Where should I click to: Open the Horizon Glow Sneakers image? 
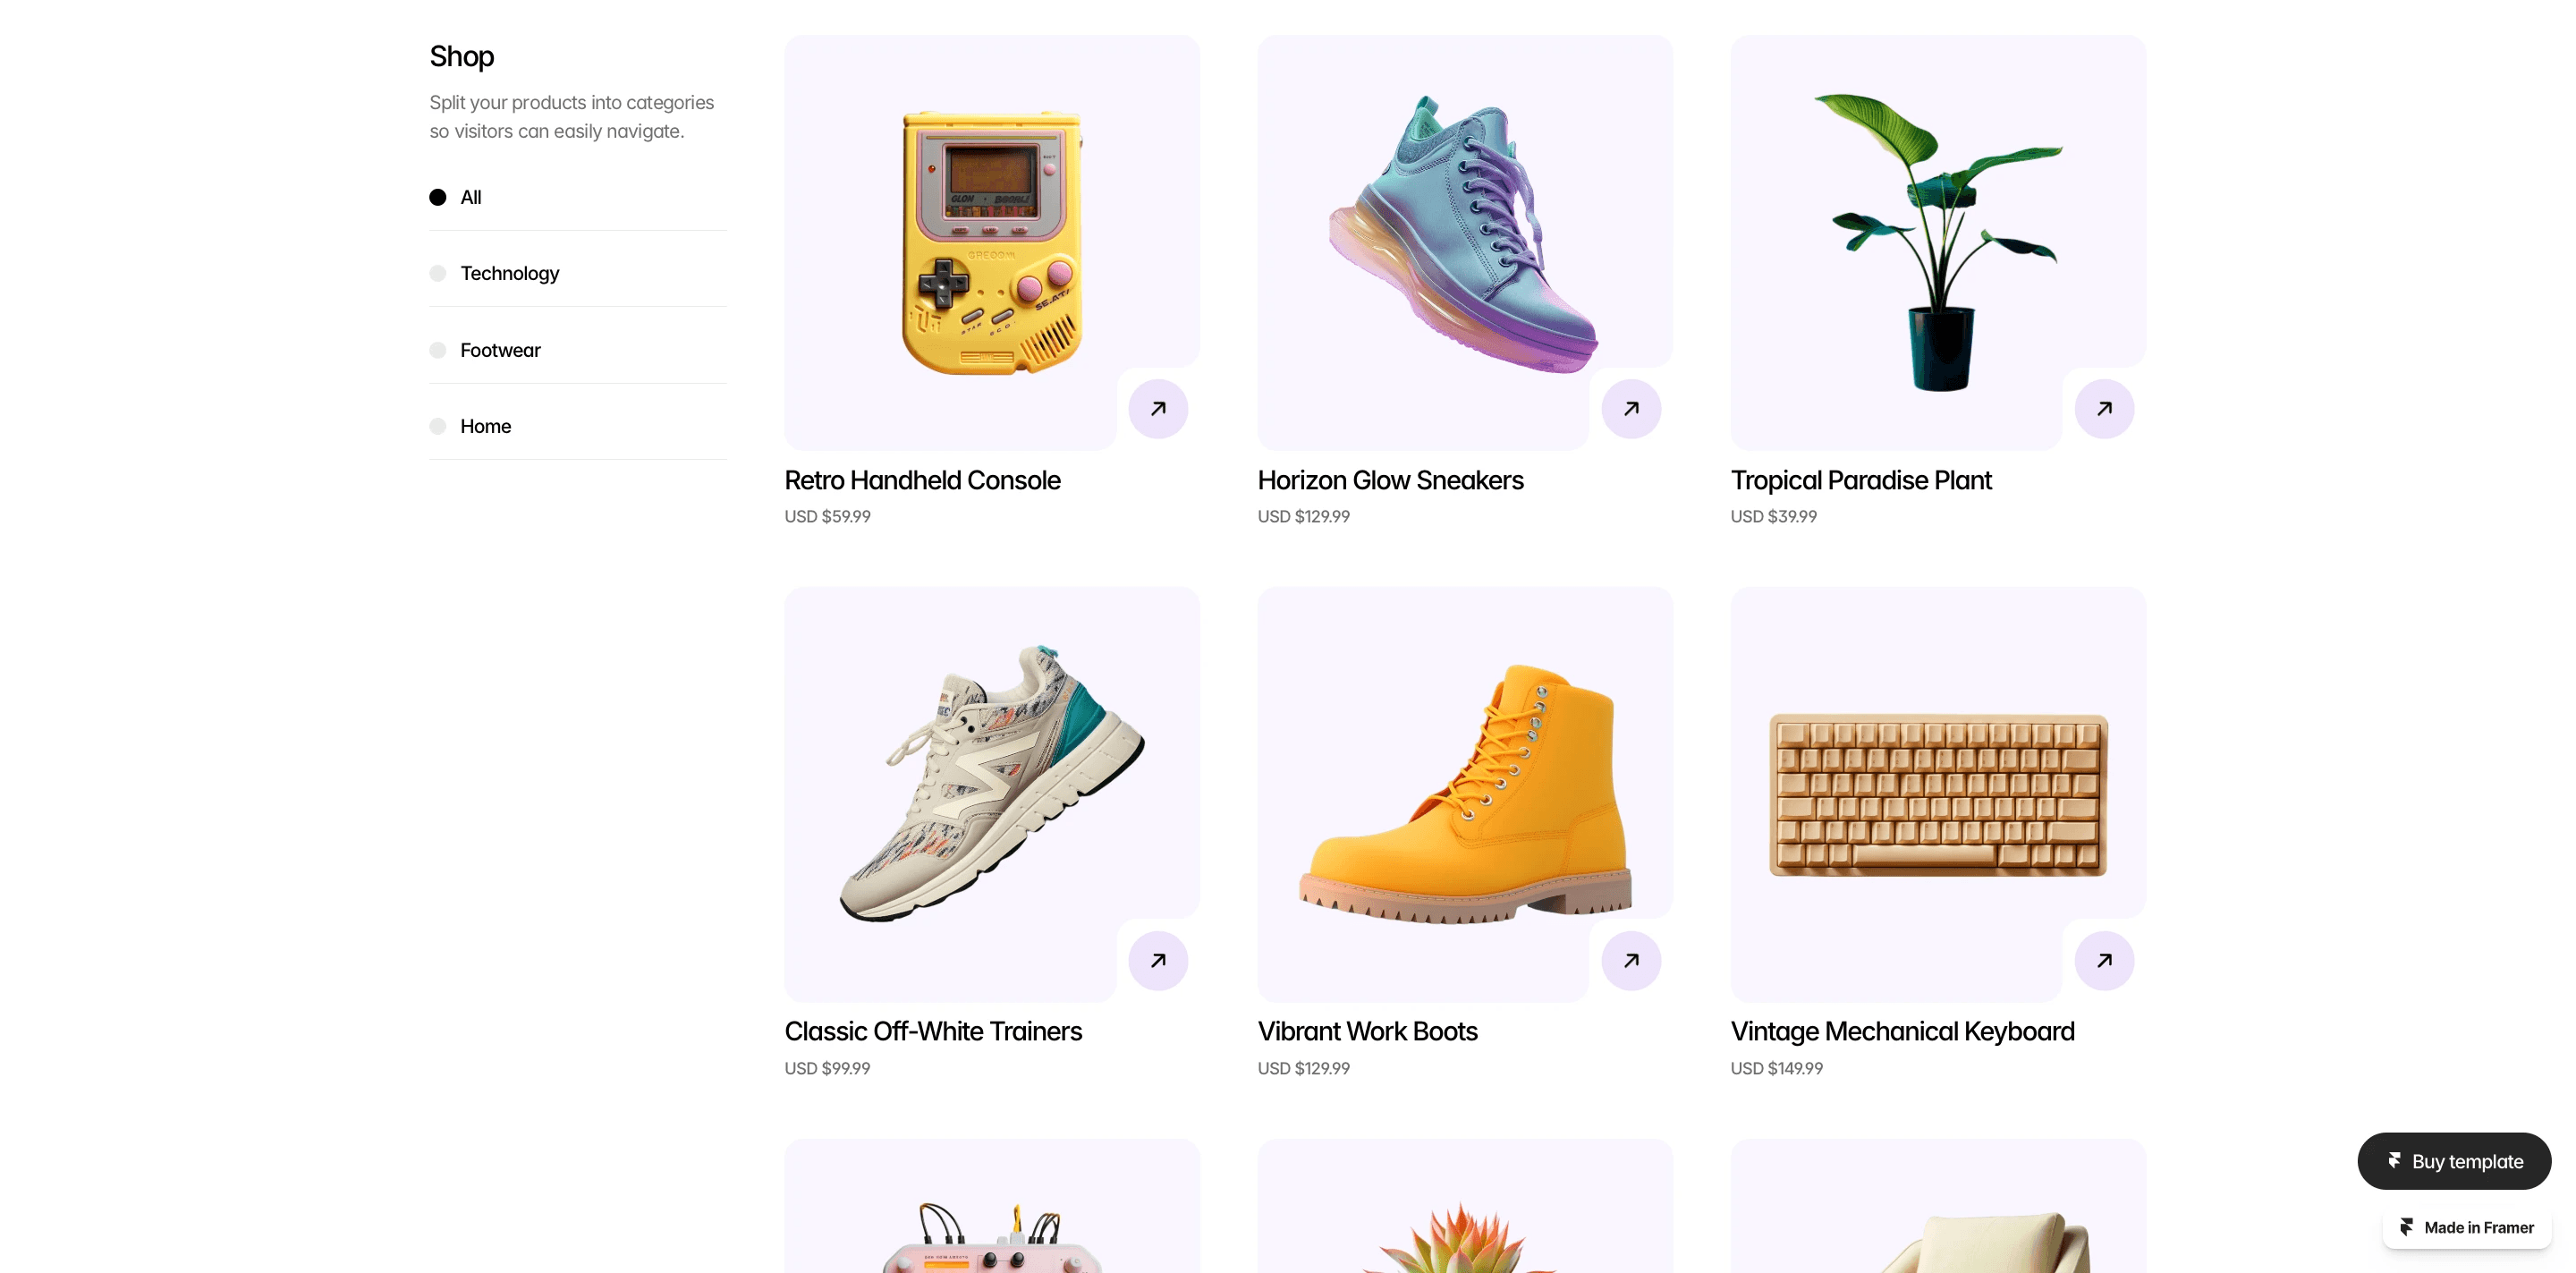(1465, 242)
